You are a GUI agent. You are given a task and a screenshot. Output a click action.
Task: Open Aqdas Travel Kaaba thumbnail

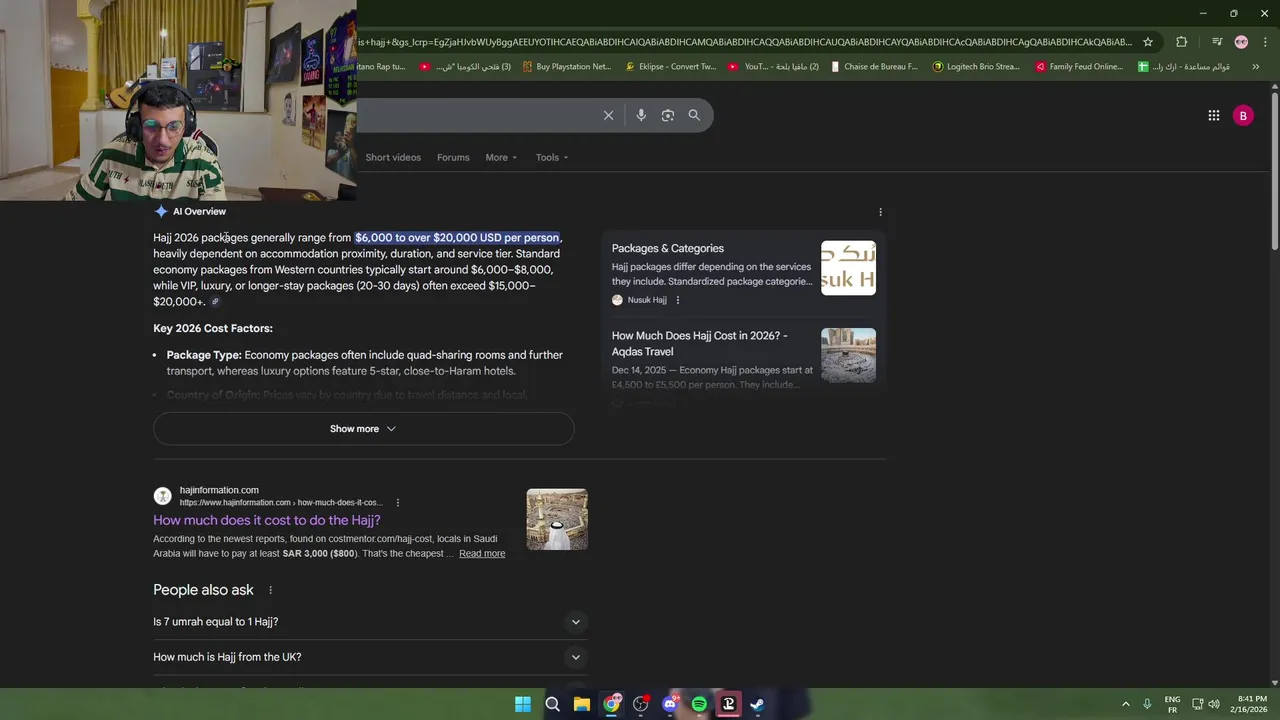click(848, 355)
